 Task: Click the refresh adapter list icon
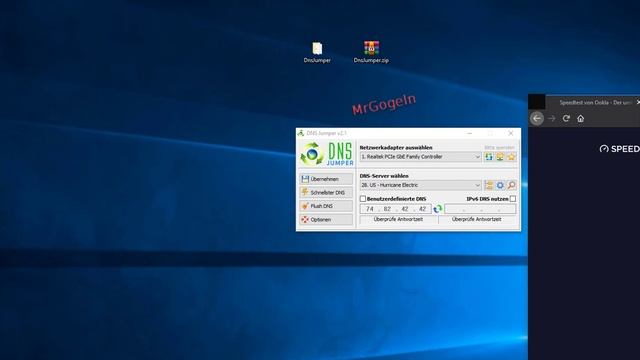489,157
